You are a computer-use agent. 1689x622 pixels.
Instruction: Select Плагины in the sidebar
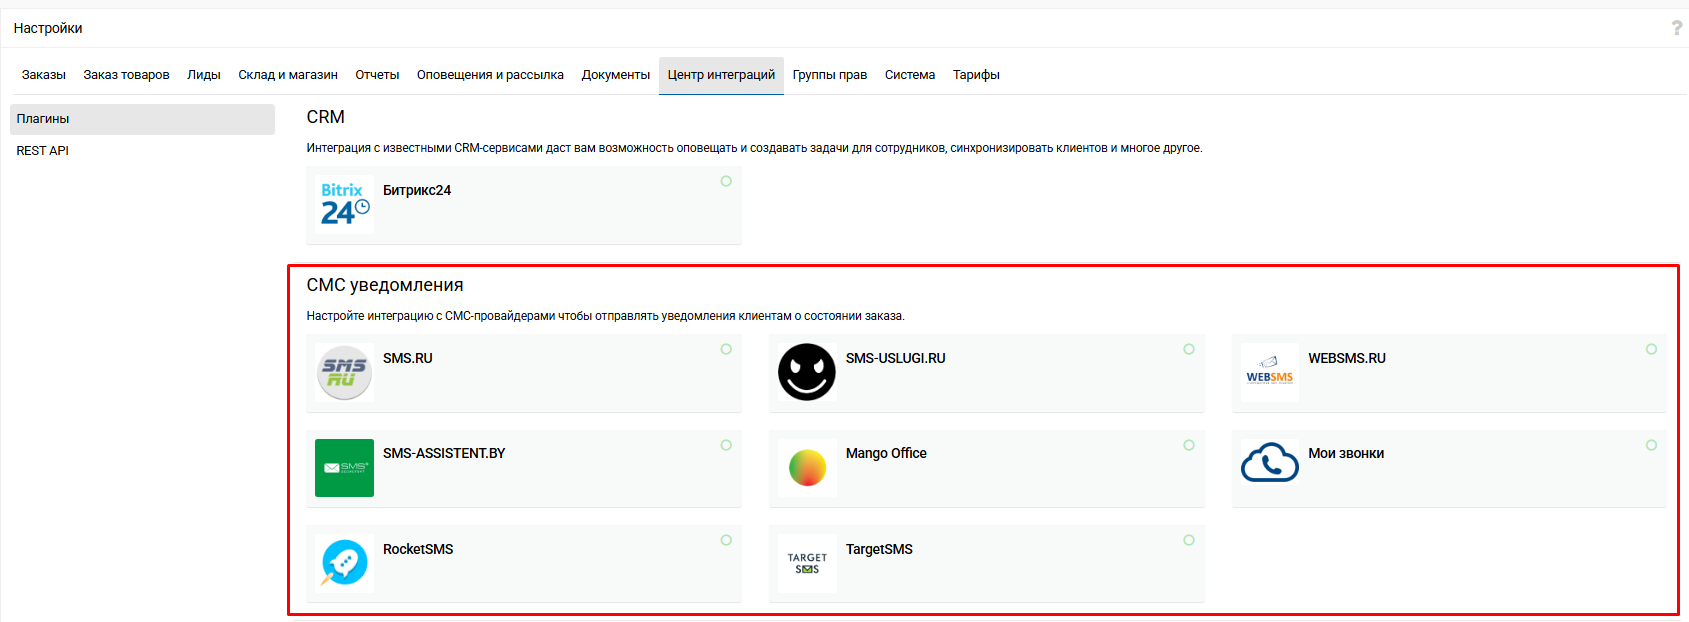click(142, 119)
